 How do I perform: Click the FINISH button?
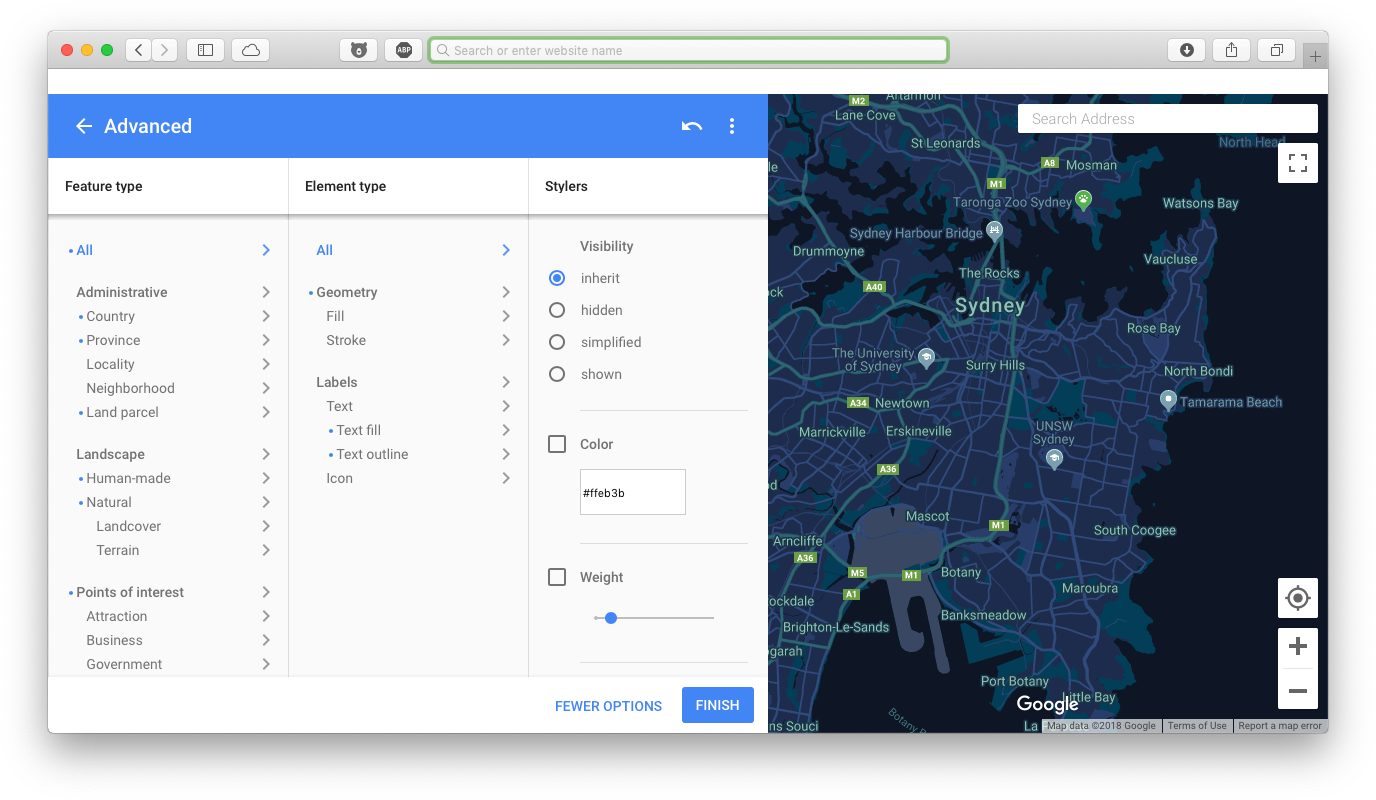(718, 705)
